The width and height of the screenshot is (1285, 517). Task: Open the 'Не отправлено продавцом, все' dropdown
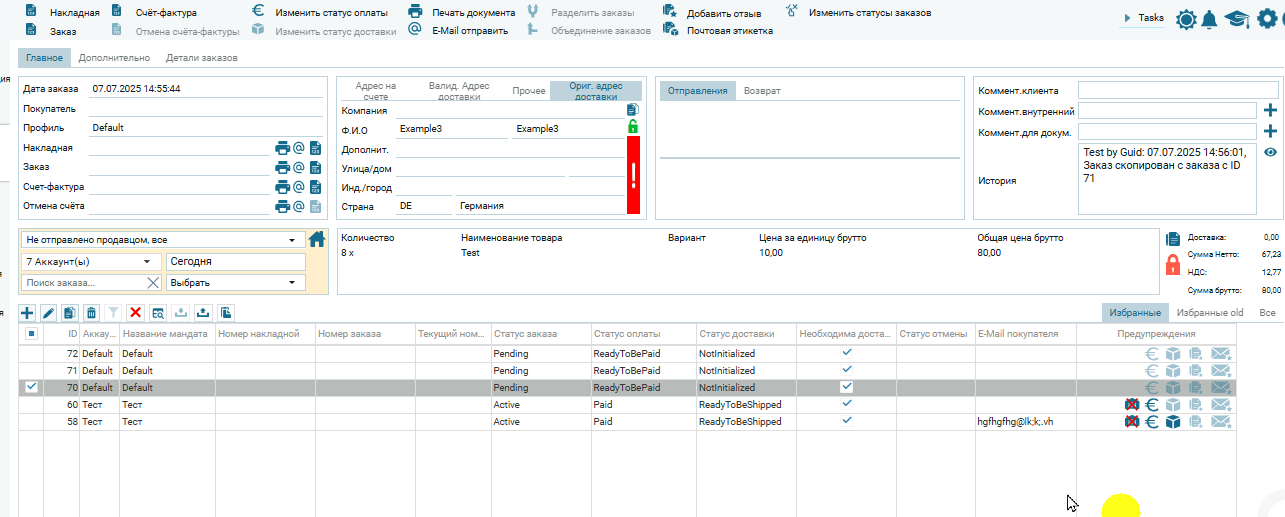164,240
